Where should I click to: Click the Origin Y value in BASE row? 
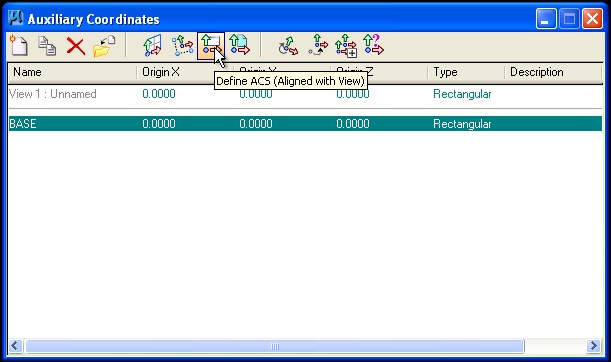(x=256, y=124)
